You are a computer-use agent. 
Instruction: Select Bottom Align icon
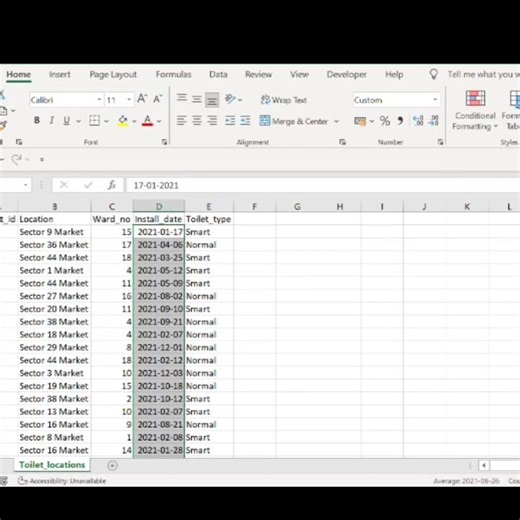click(x=212, y=100)
